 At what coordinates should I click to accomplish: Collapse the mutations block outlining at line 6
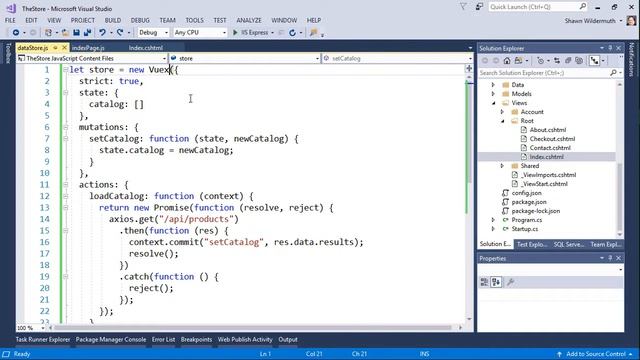pos(66,127)
